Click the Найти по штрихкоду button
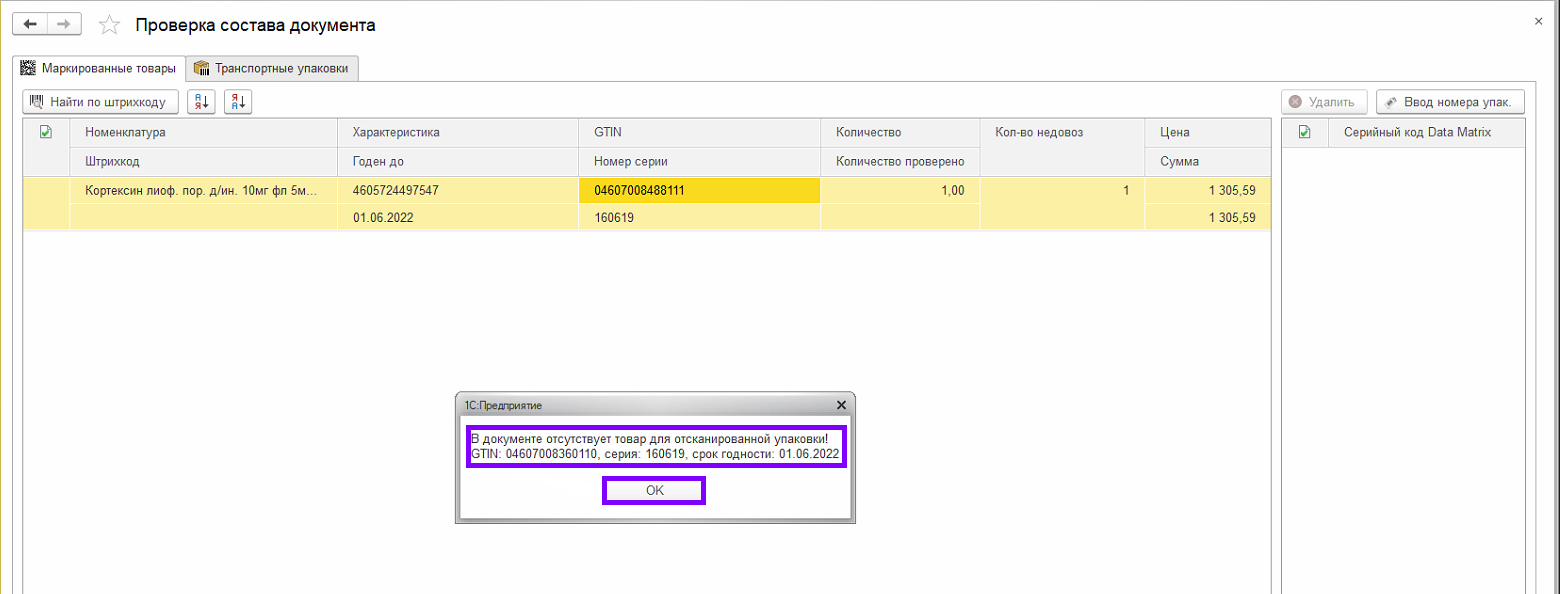Screen dimensions: 1560x594 100,101
